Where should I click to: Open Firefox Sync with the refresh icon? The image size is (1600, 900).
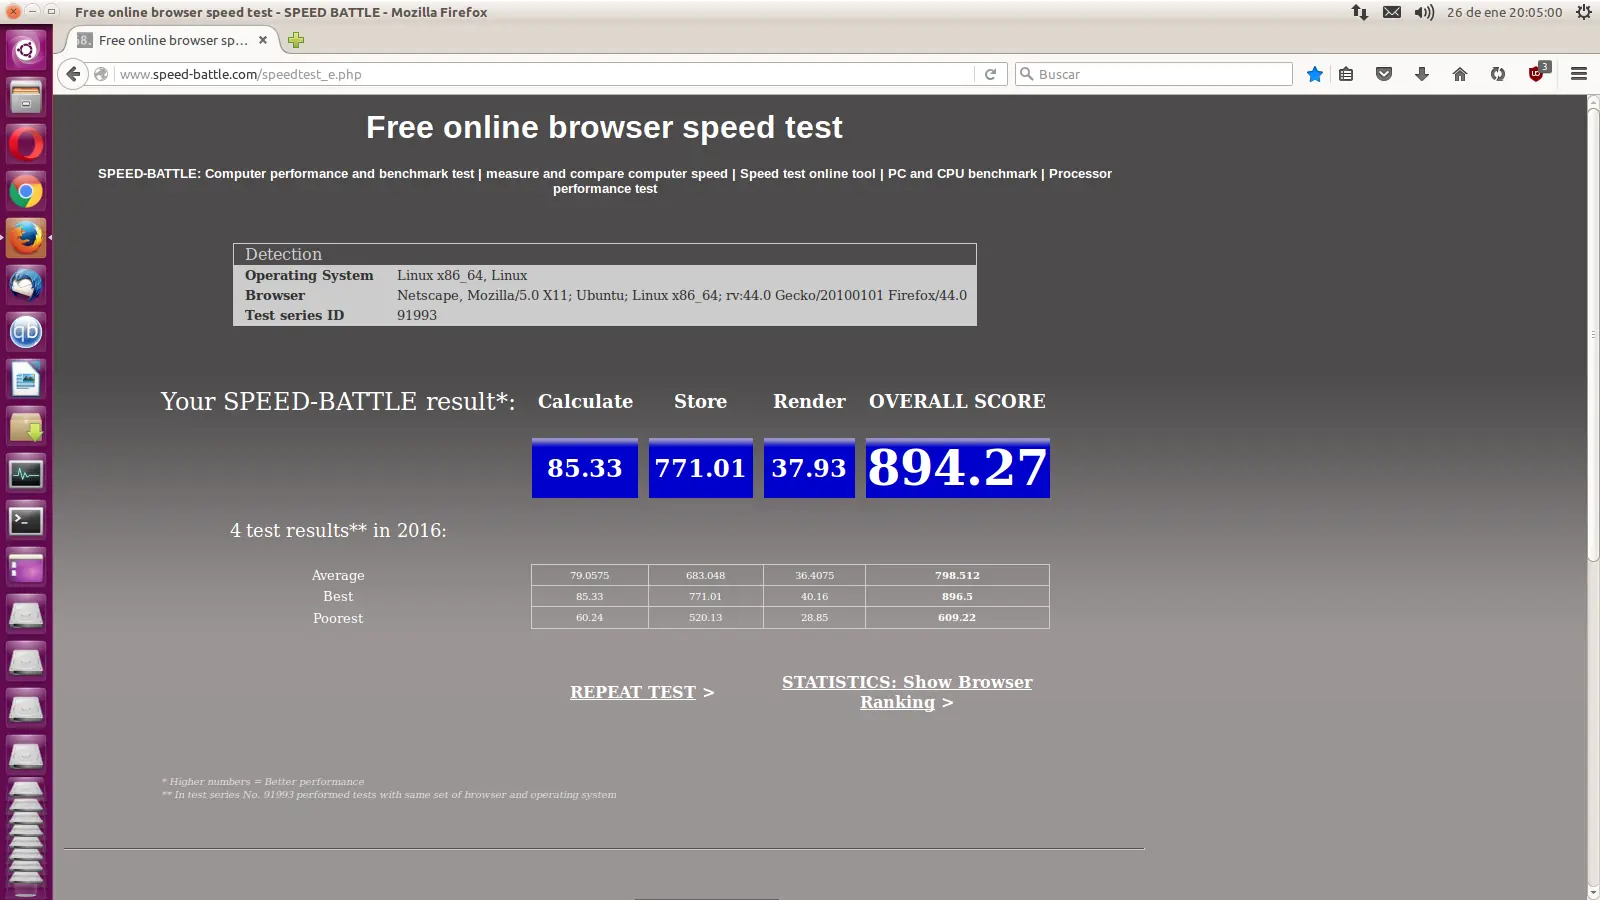click(x=1497, y=73)
